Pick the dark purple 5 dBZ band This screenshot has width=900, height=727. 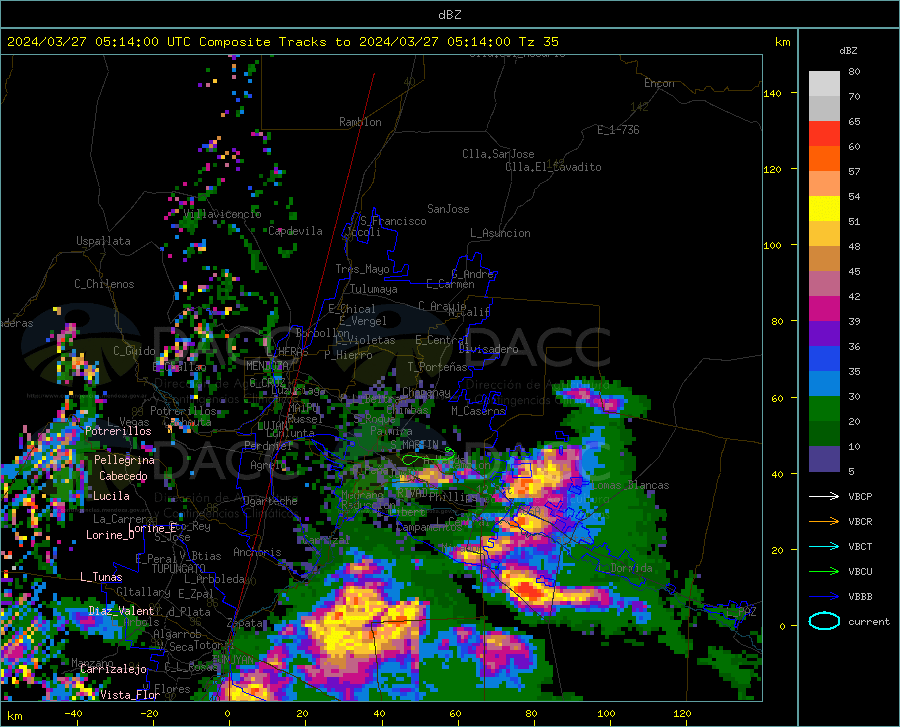click(824, 459)
